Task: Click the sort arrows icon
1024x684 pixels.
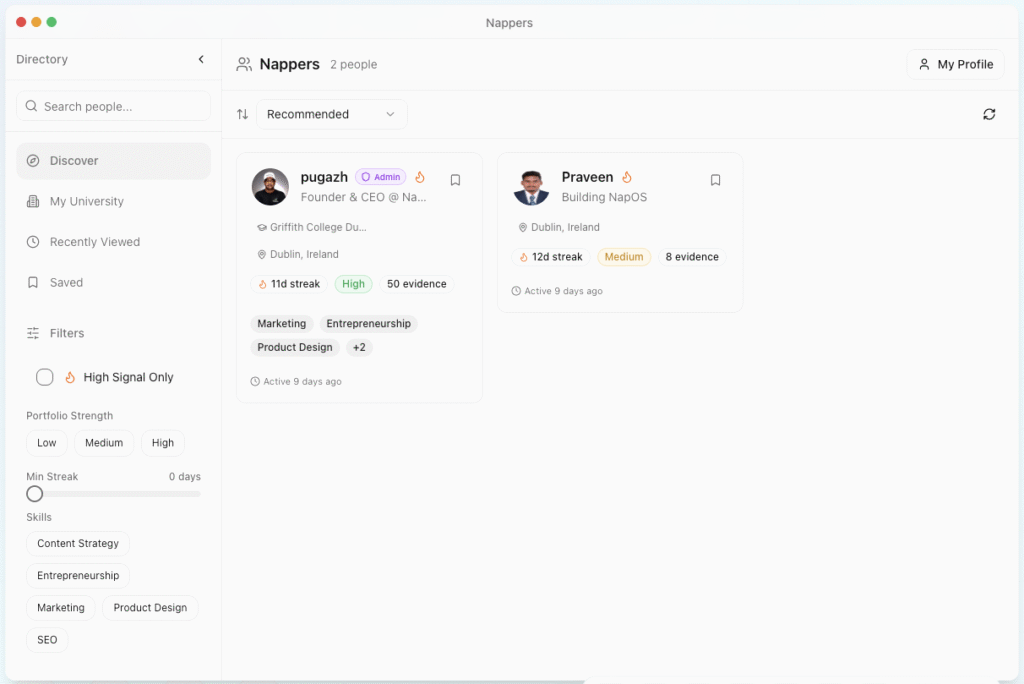Action: coord(242,114)
